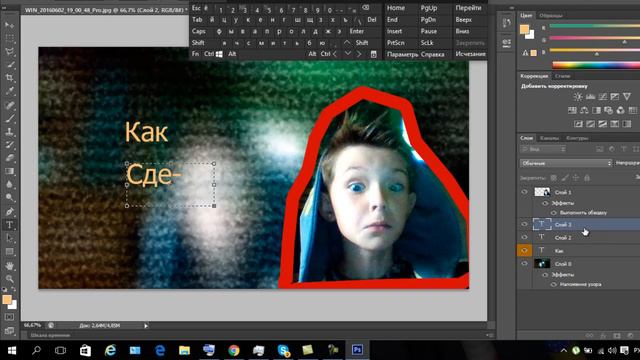Click Исчезание on the on-screen keyboard

click(x=471, y=54)
